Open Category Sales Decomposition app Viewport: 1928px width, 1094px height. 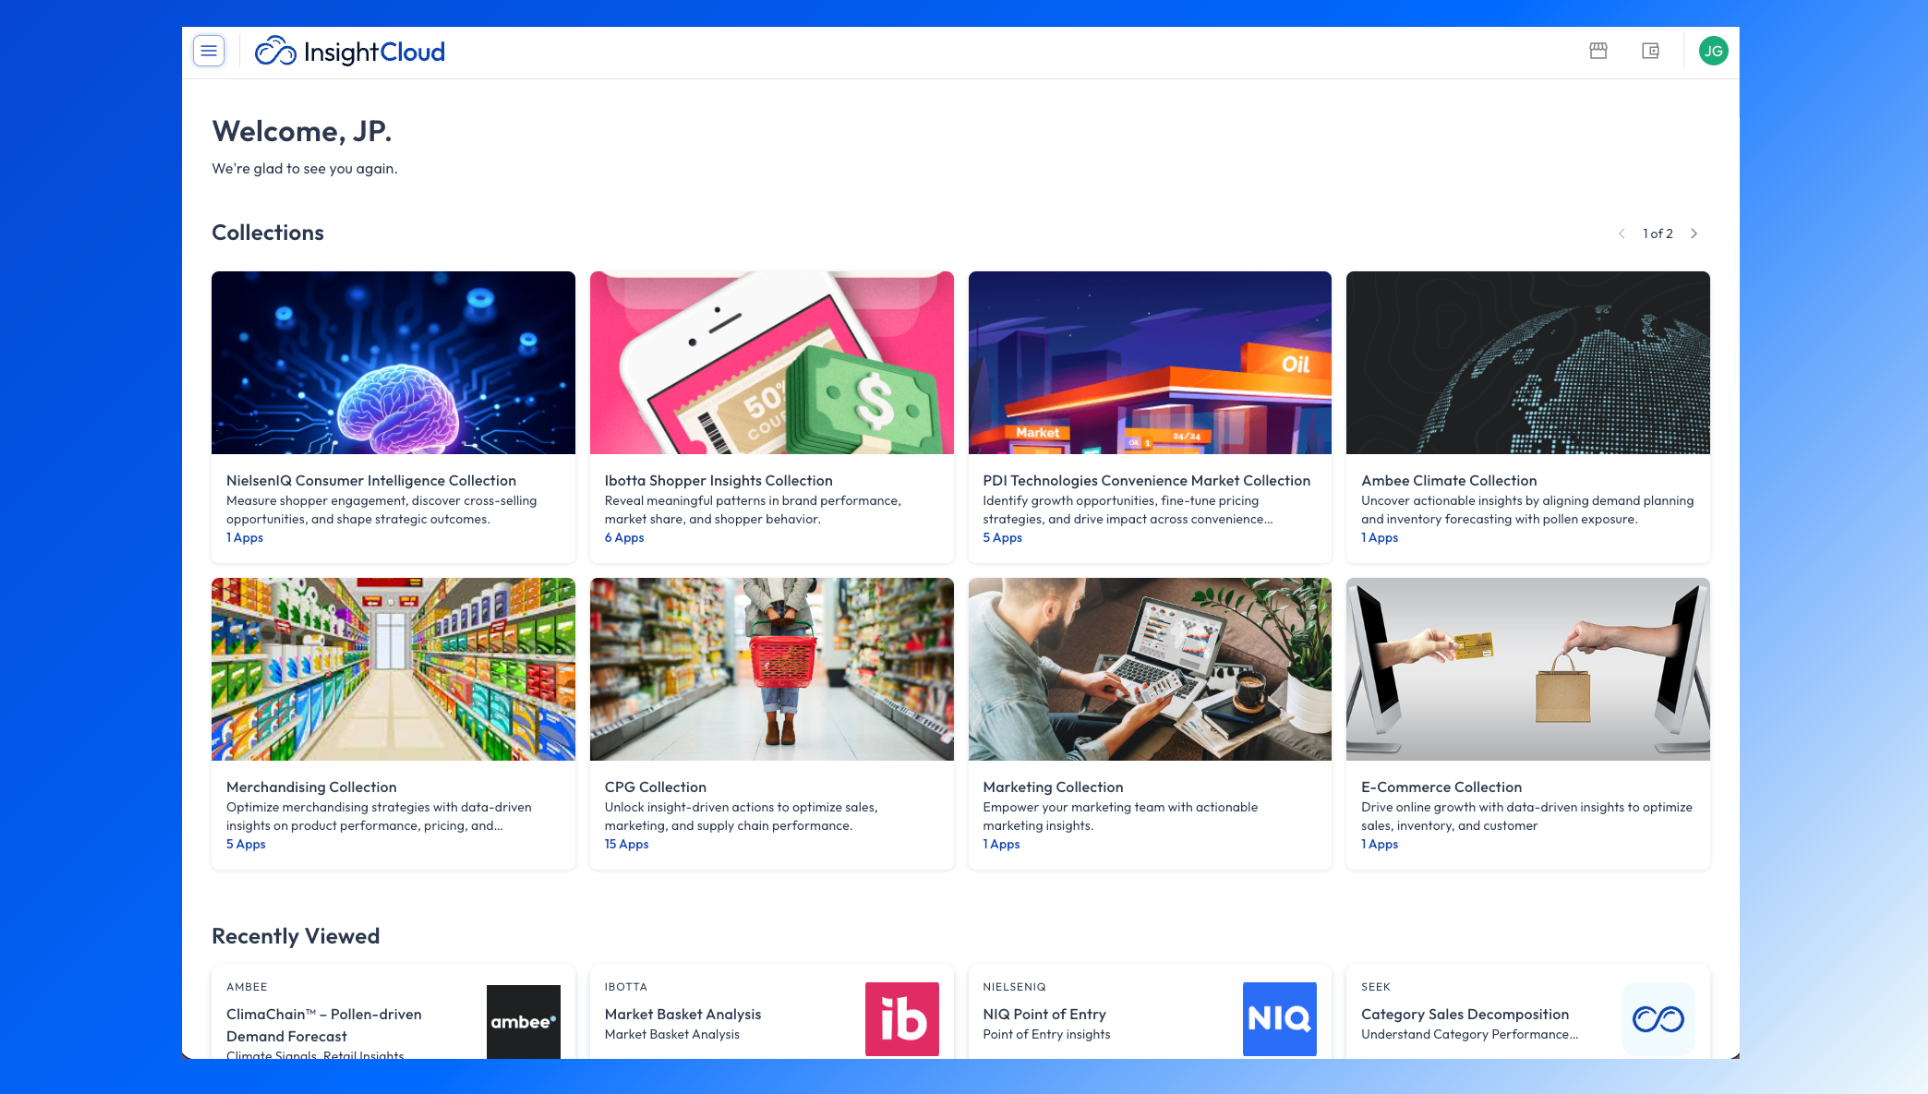pyautogui.click(x=1465, y=1014)
